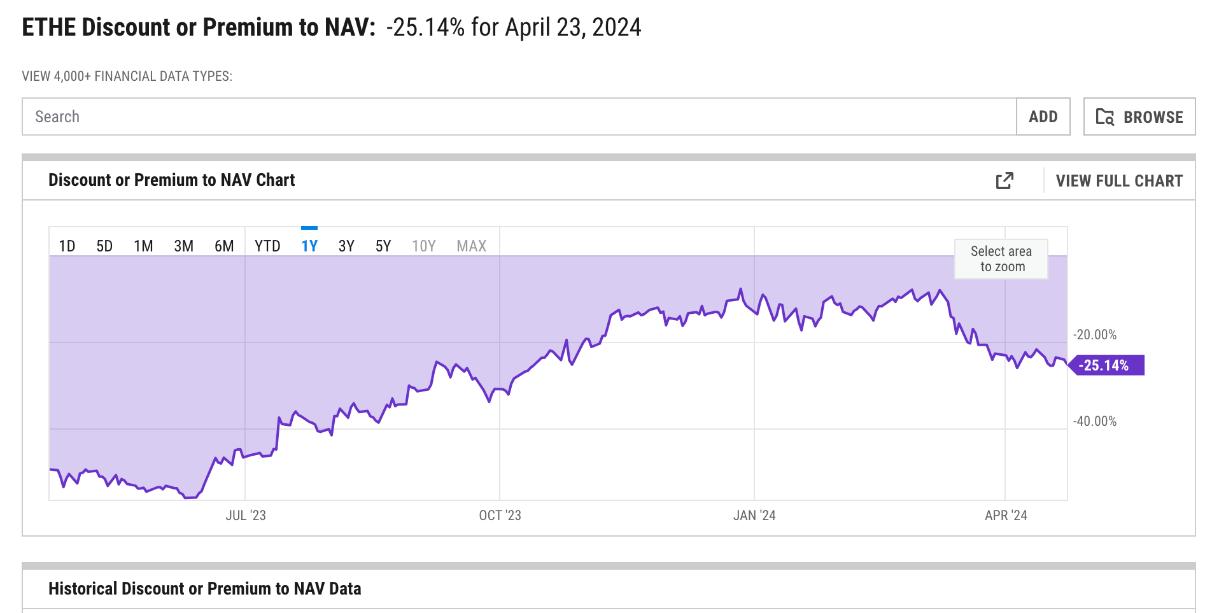Show the 5Y chart range

point(383,245)
